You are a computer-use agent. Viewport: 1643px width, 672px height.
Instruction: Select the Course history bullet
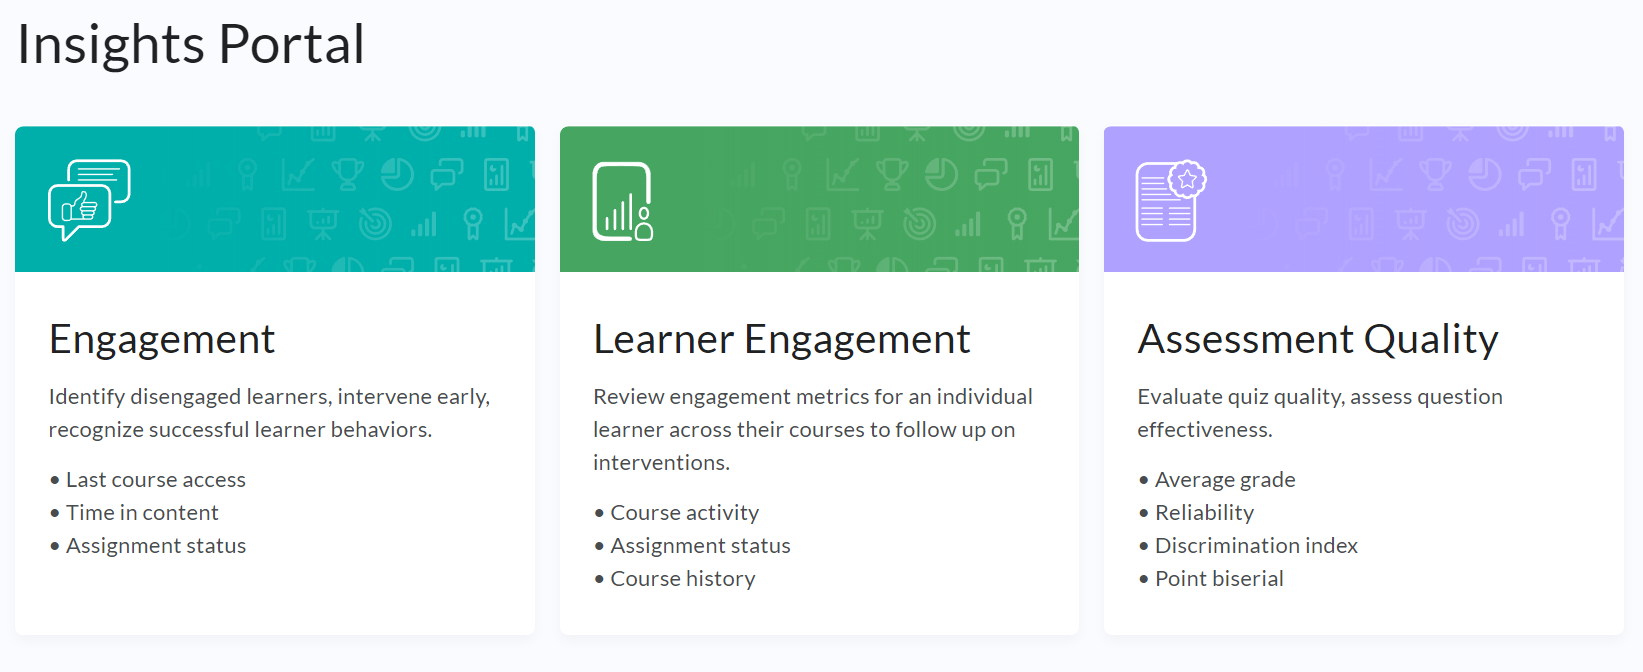[682, 579]
